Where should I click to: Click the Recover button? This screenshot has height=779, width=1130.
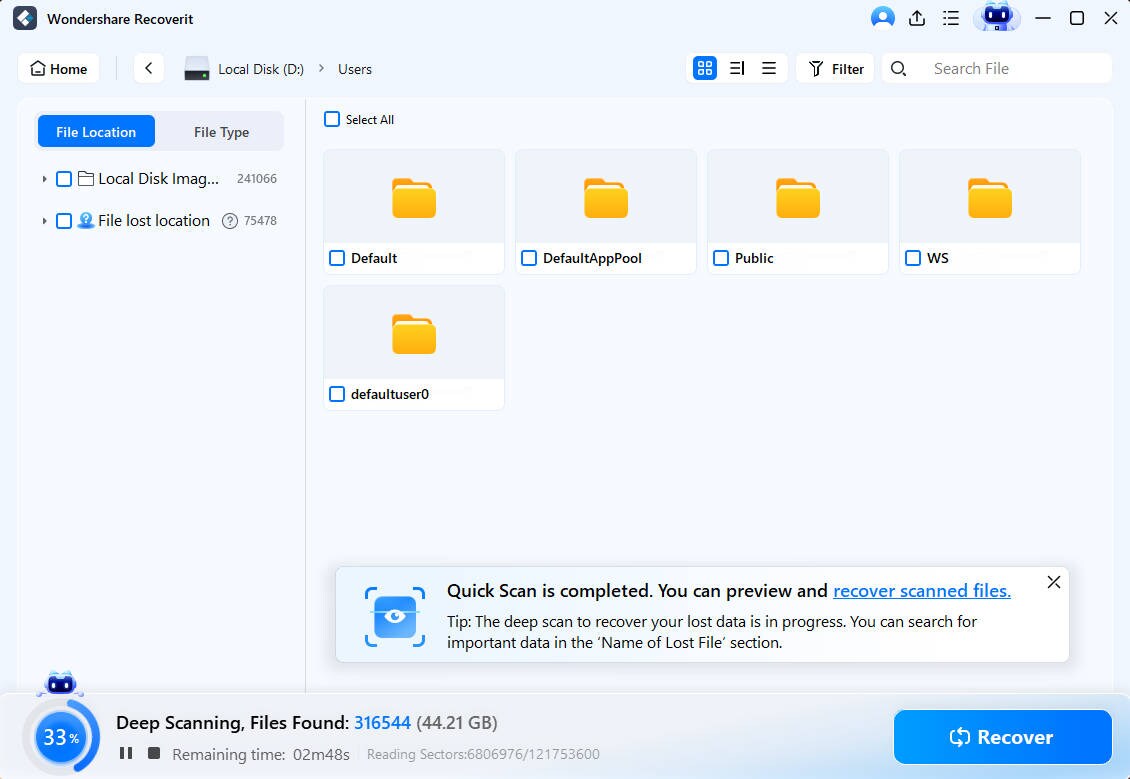tap(1002, 737)
